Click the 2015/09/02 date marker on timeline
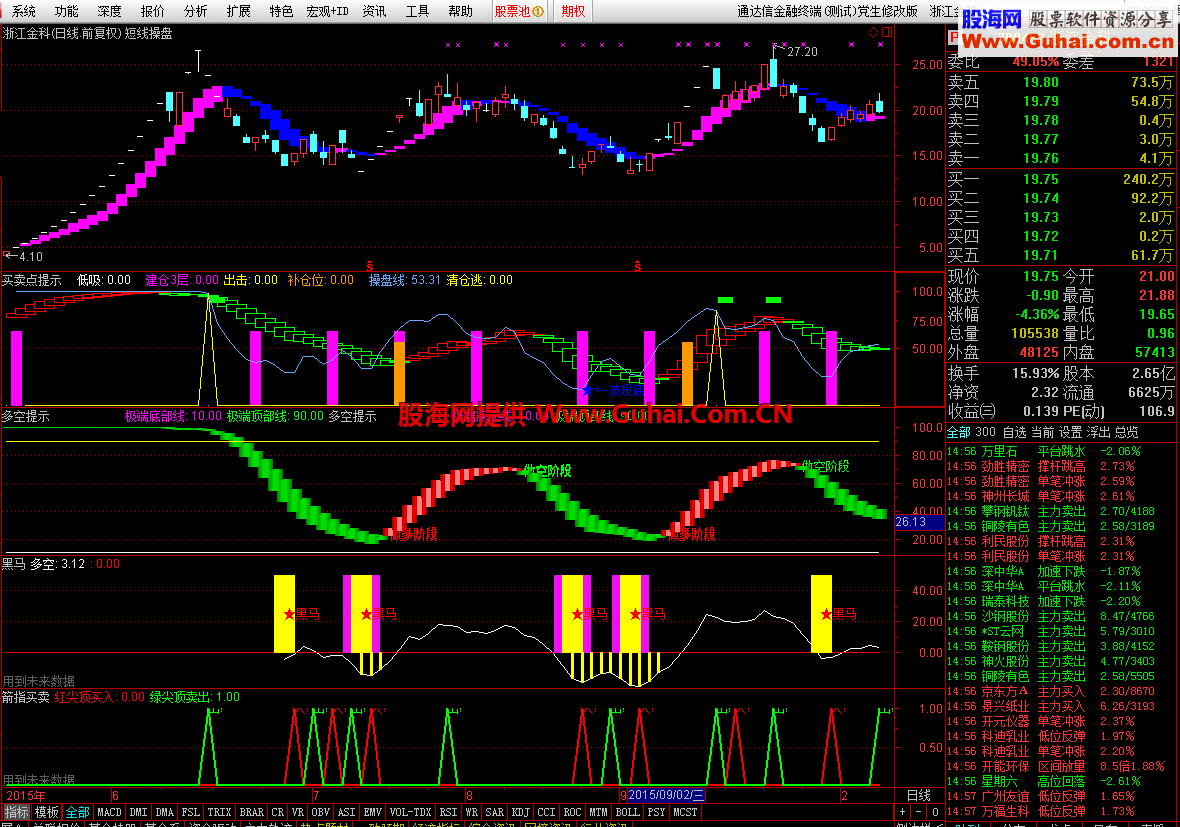The image size is (1180, 827). pyautogui.click(x=665, y=795)
